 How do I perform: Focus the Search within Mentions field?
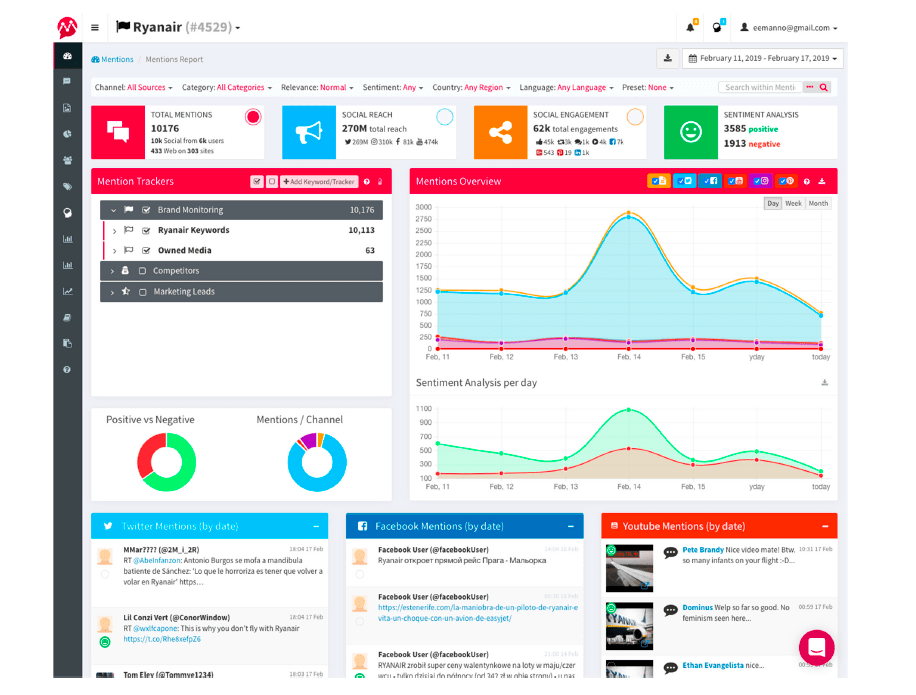(x=761, y=88)
